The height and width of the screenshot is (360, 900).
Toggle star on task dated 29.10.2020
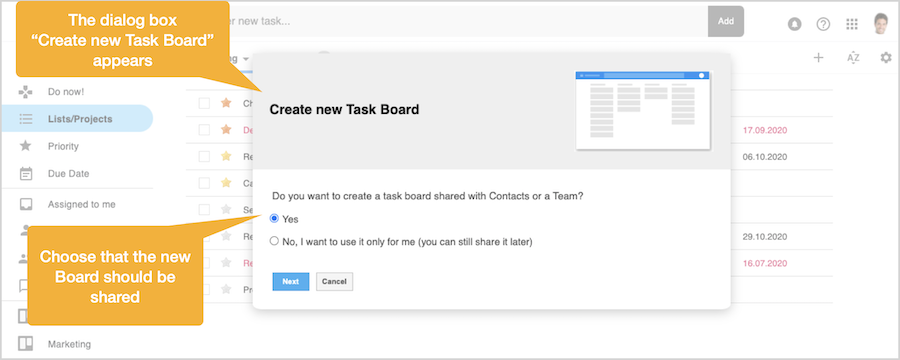tap(226, 236)
